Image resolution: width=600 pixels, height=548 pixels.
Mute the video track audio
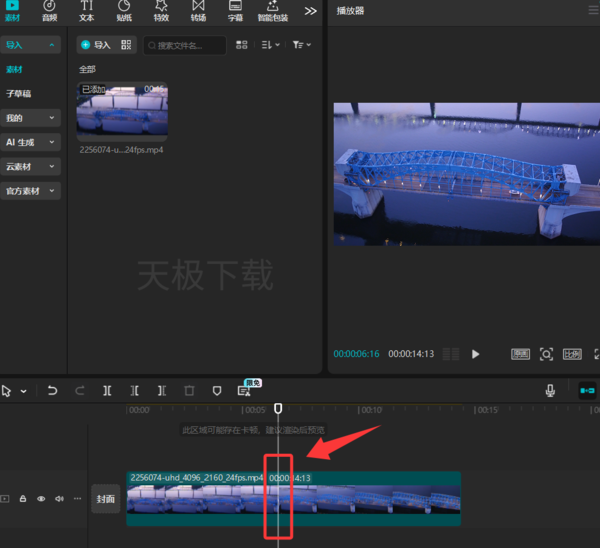pyautogui.click(x=59, y=499)
